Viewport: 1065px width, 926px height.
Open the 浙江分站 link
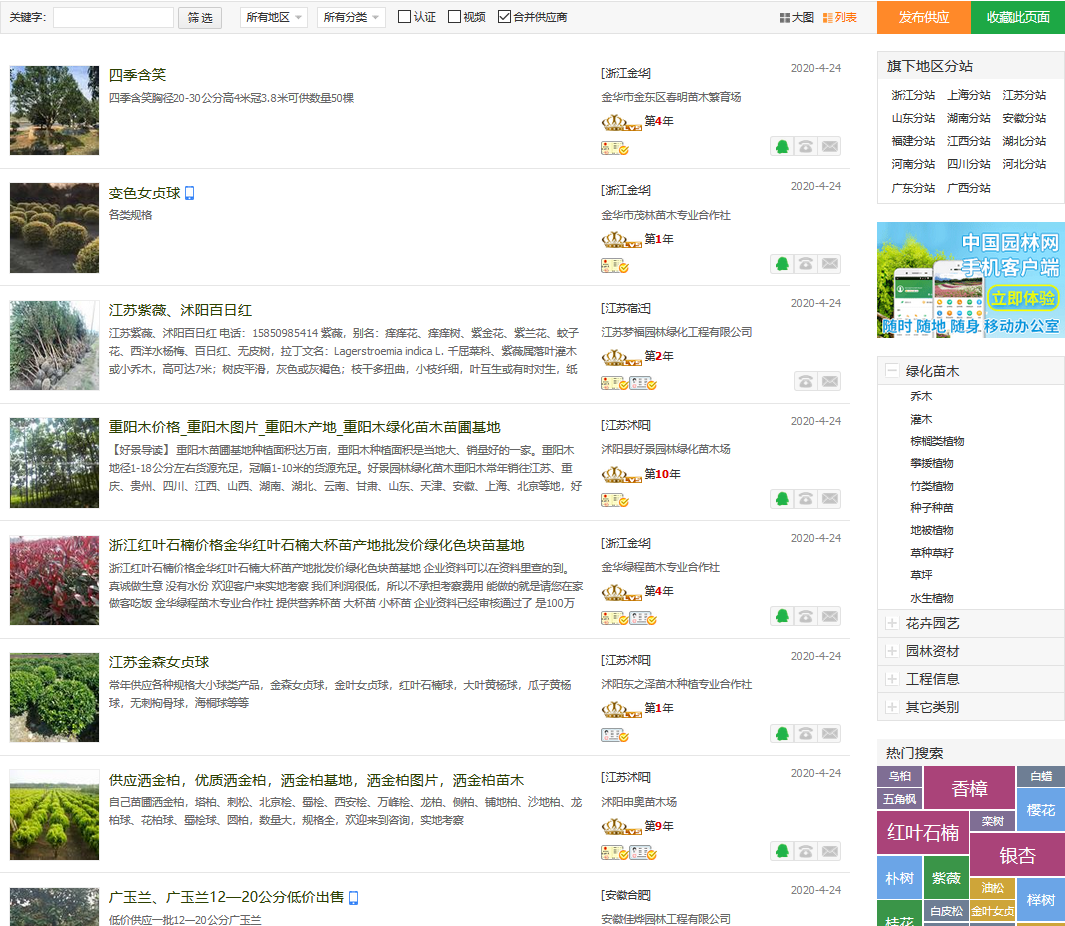click(x=913, y=95)
